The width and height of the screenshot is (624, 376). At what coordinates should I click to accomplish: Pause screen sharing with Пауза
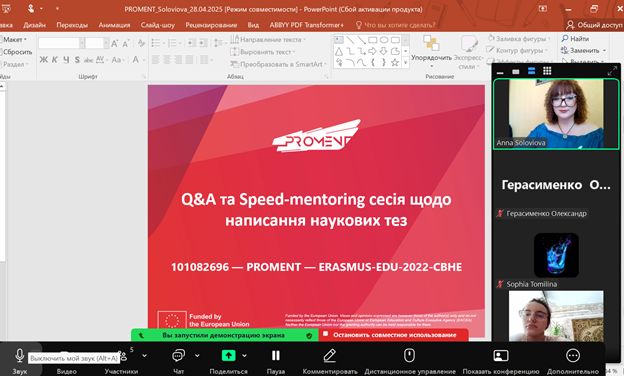[275, 355]
